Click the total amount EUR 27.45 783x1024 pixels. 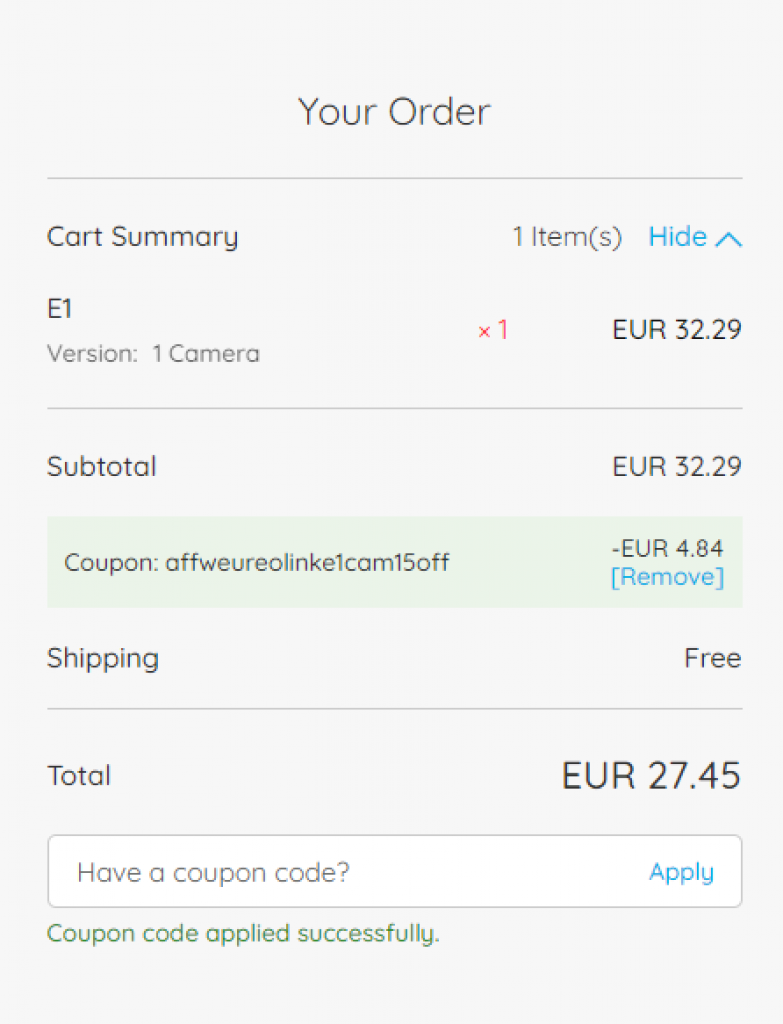[x=651, y=776]
